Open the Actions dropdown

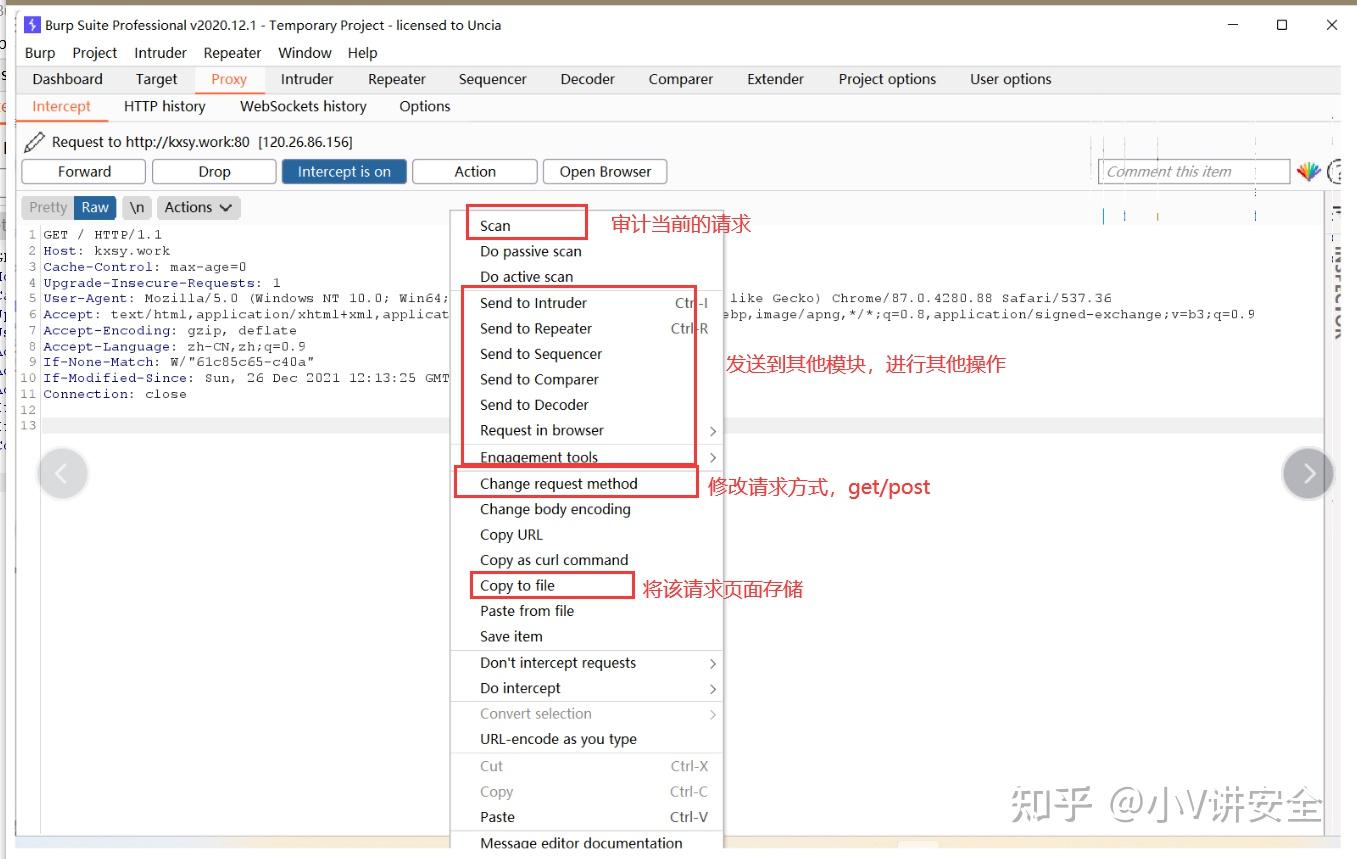[x=198, y=207]
